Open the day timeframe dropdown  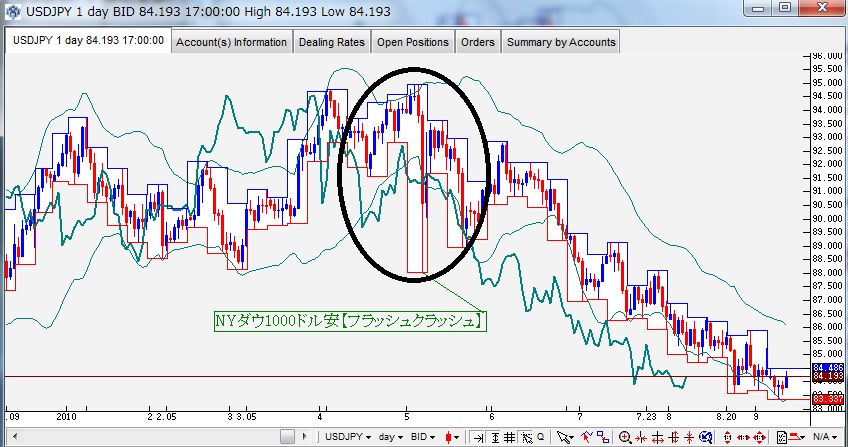(390, 437)
